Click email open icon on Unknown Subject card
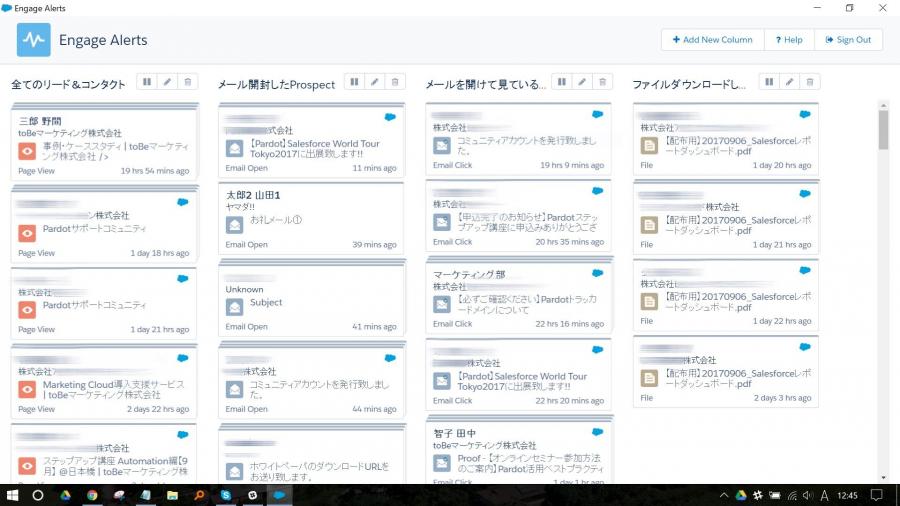 point(234,307)
